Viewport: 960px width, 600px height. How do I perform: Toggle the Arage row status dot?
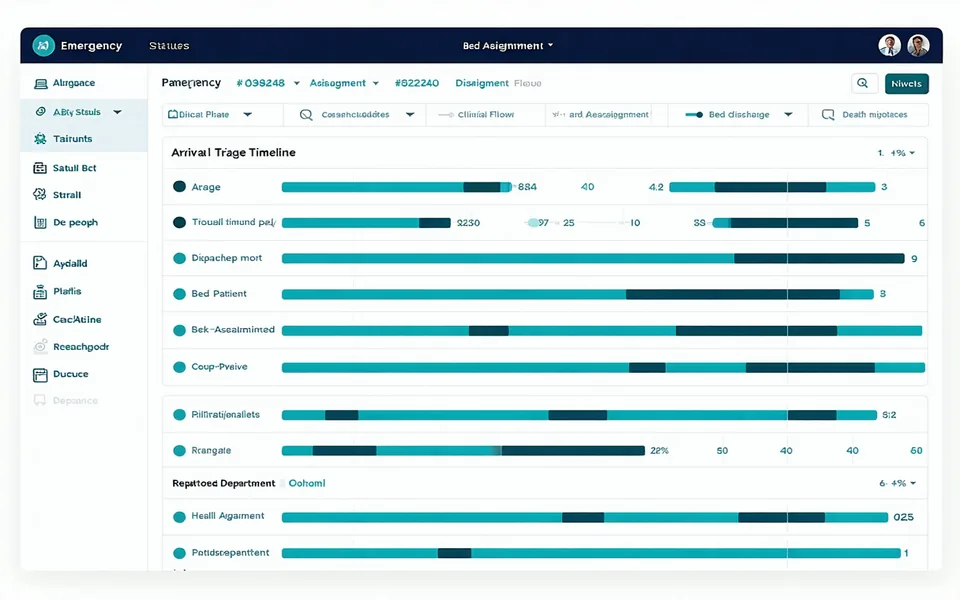[179, 187]
